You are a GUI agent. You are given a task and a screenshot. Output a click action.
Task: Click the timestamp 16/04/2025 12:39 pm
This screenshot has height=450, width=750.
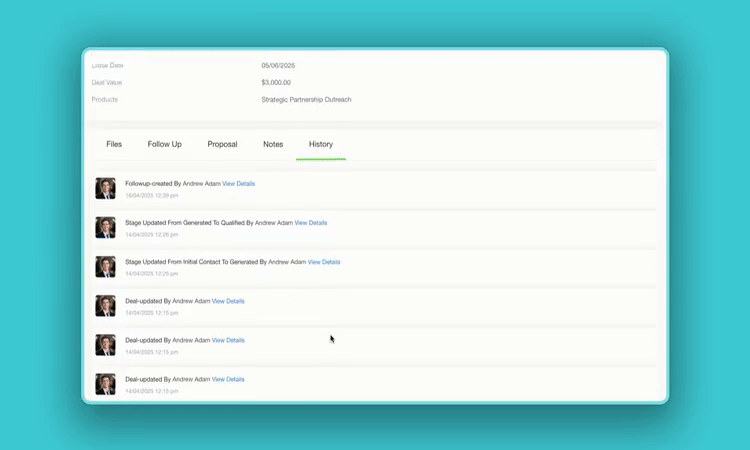click(152, 196)
